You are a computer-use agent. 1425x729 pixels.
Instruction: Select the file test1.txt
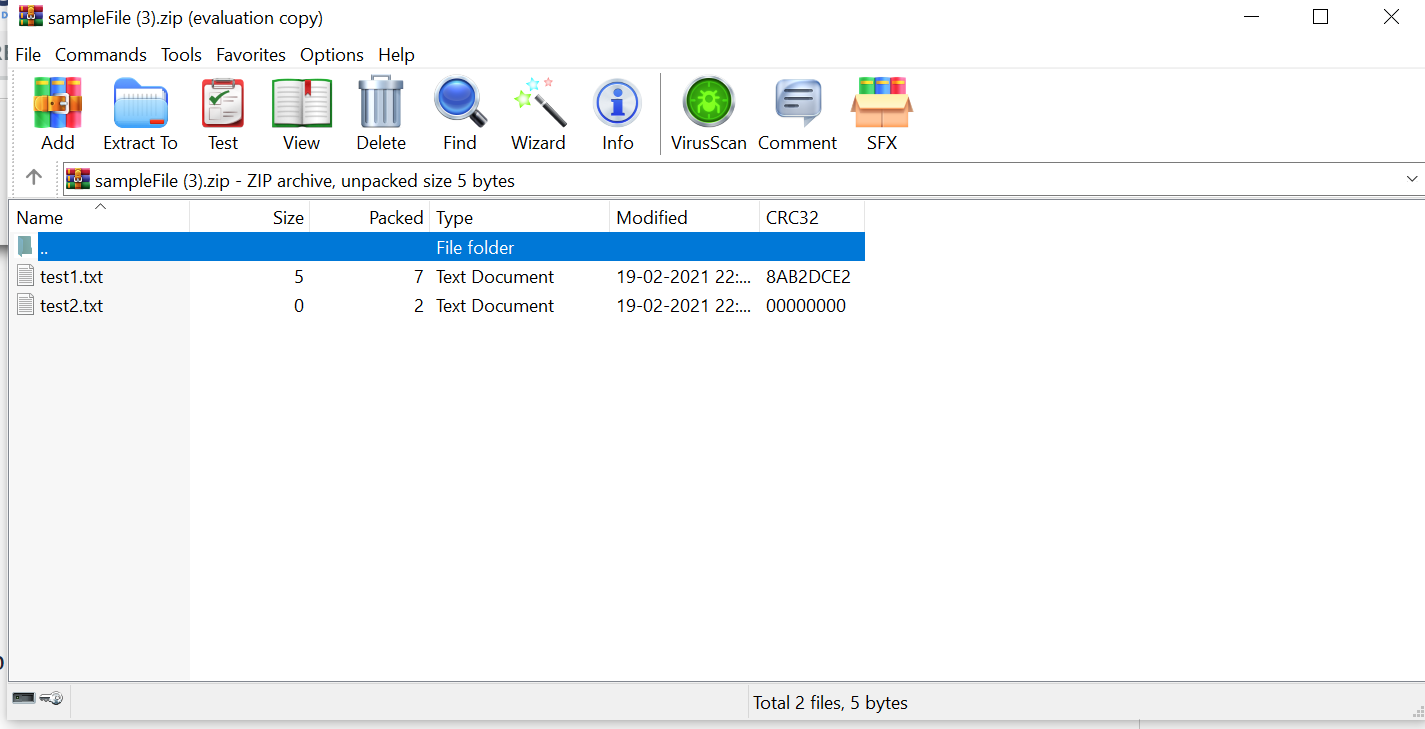(70, 276)
